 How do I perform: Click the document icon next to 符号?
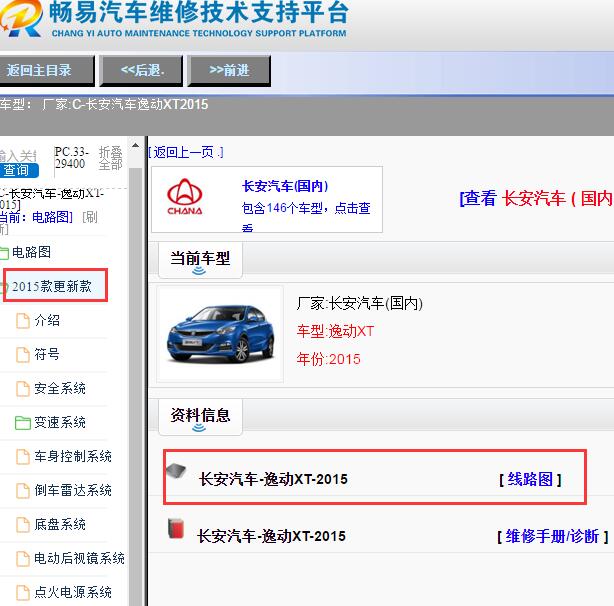23,355
